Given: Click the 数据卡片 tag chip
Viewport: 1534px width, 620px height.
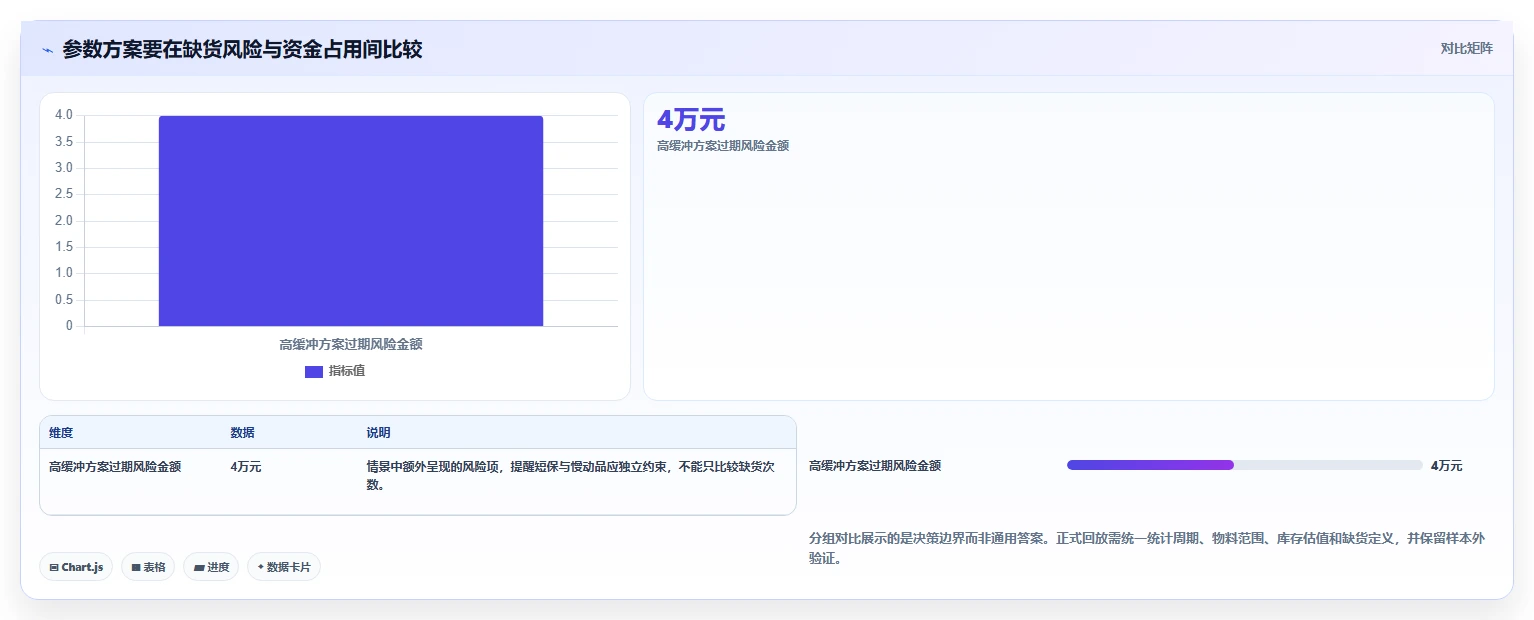Looking at the screenshot, I should click(284, 567).
